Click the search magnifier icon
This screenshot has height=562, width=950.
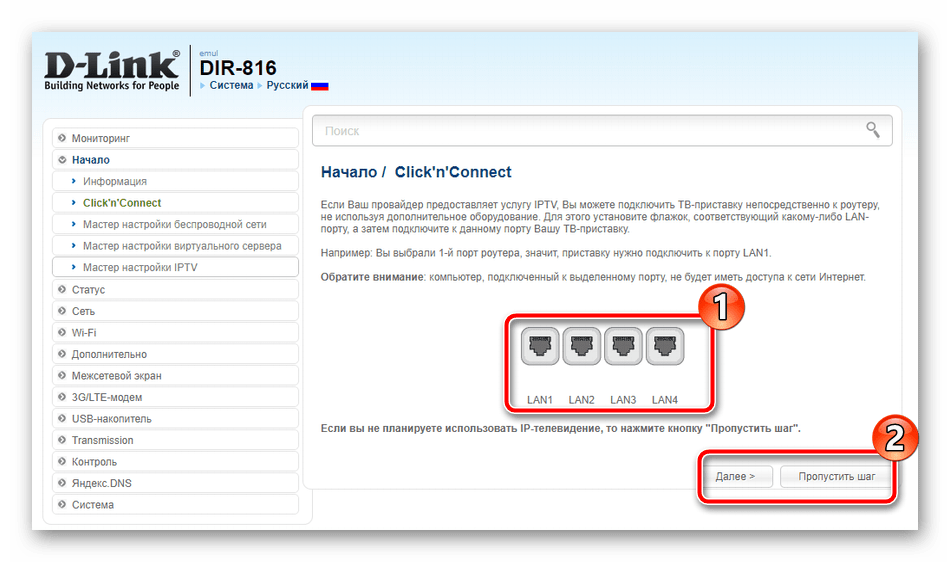[872, 130]
